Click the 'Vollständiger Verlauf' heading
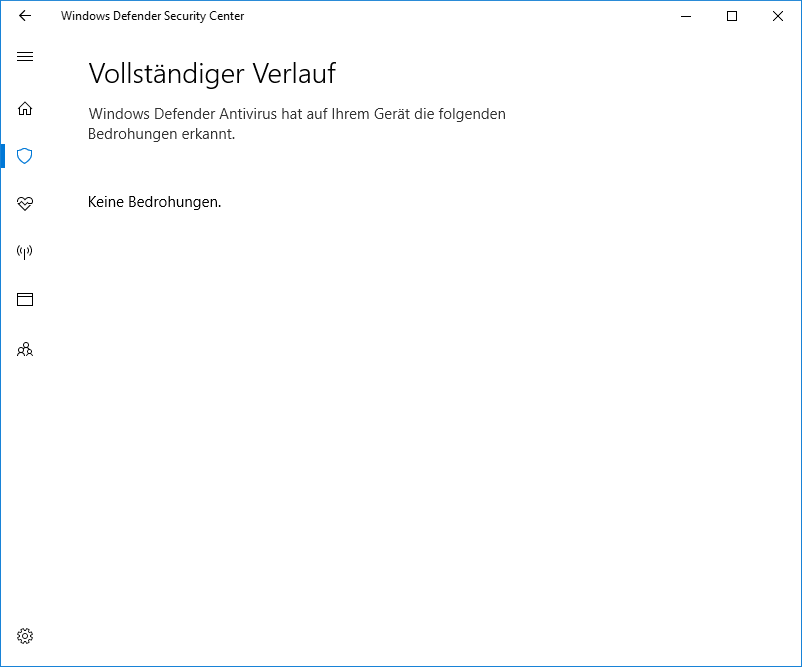Screen dimensions: 802x667 pos(212,74)
